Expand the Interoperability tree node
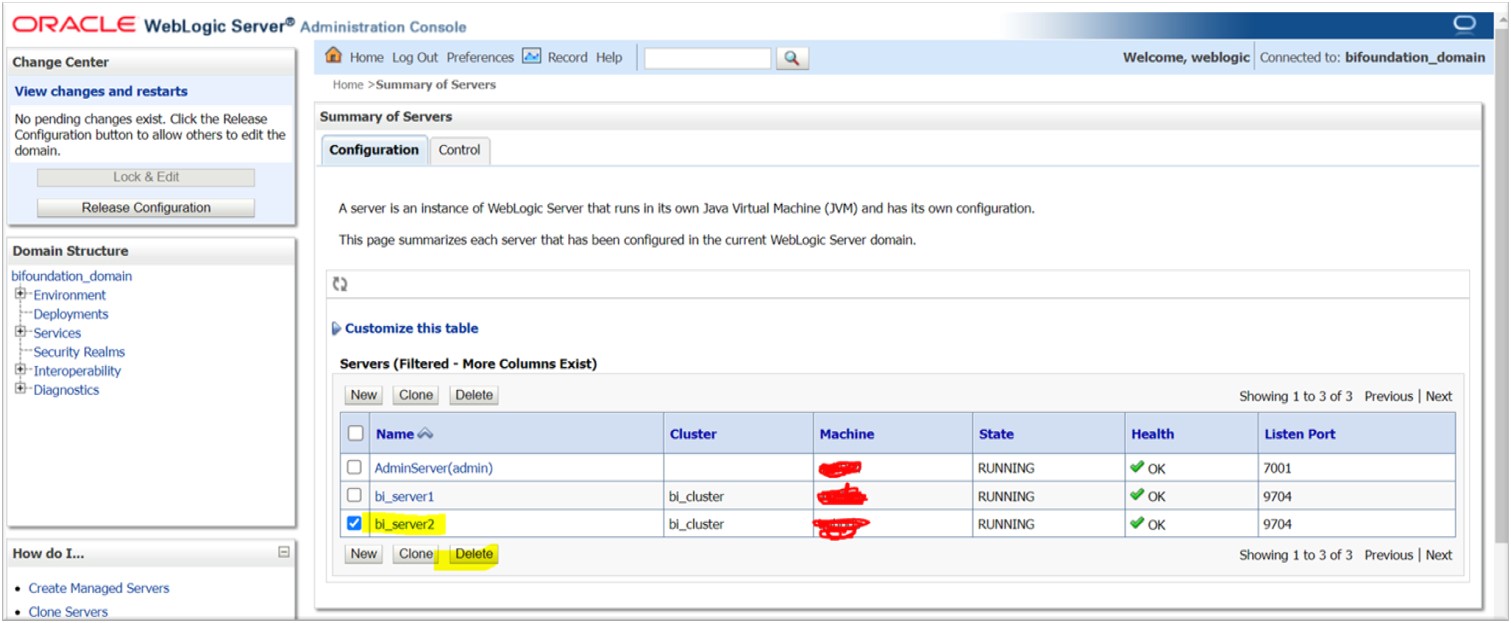The height and width of the screenshot is (623, 1511). [21, 370]
